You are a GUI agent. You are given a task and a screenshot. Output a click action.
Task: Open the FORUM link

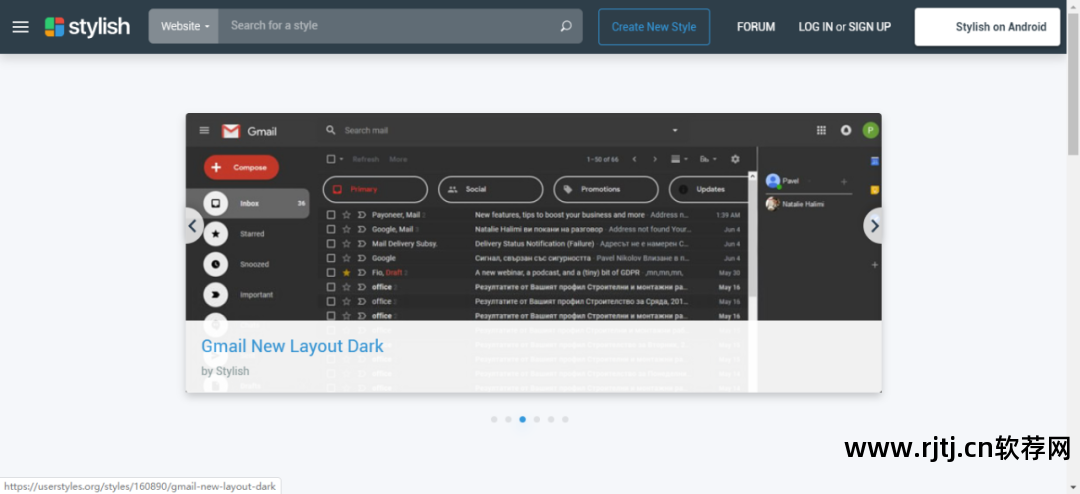(x=756, y=27)
